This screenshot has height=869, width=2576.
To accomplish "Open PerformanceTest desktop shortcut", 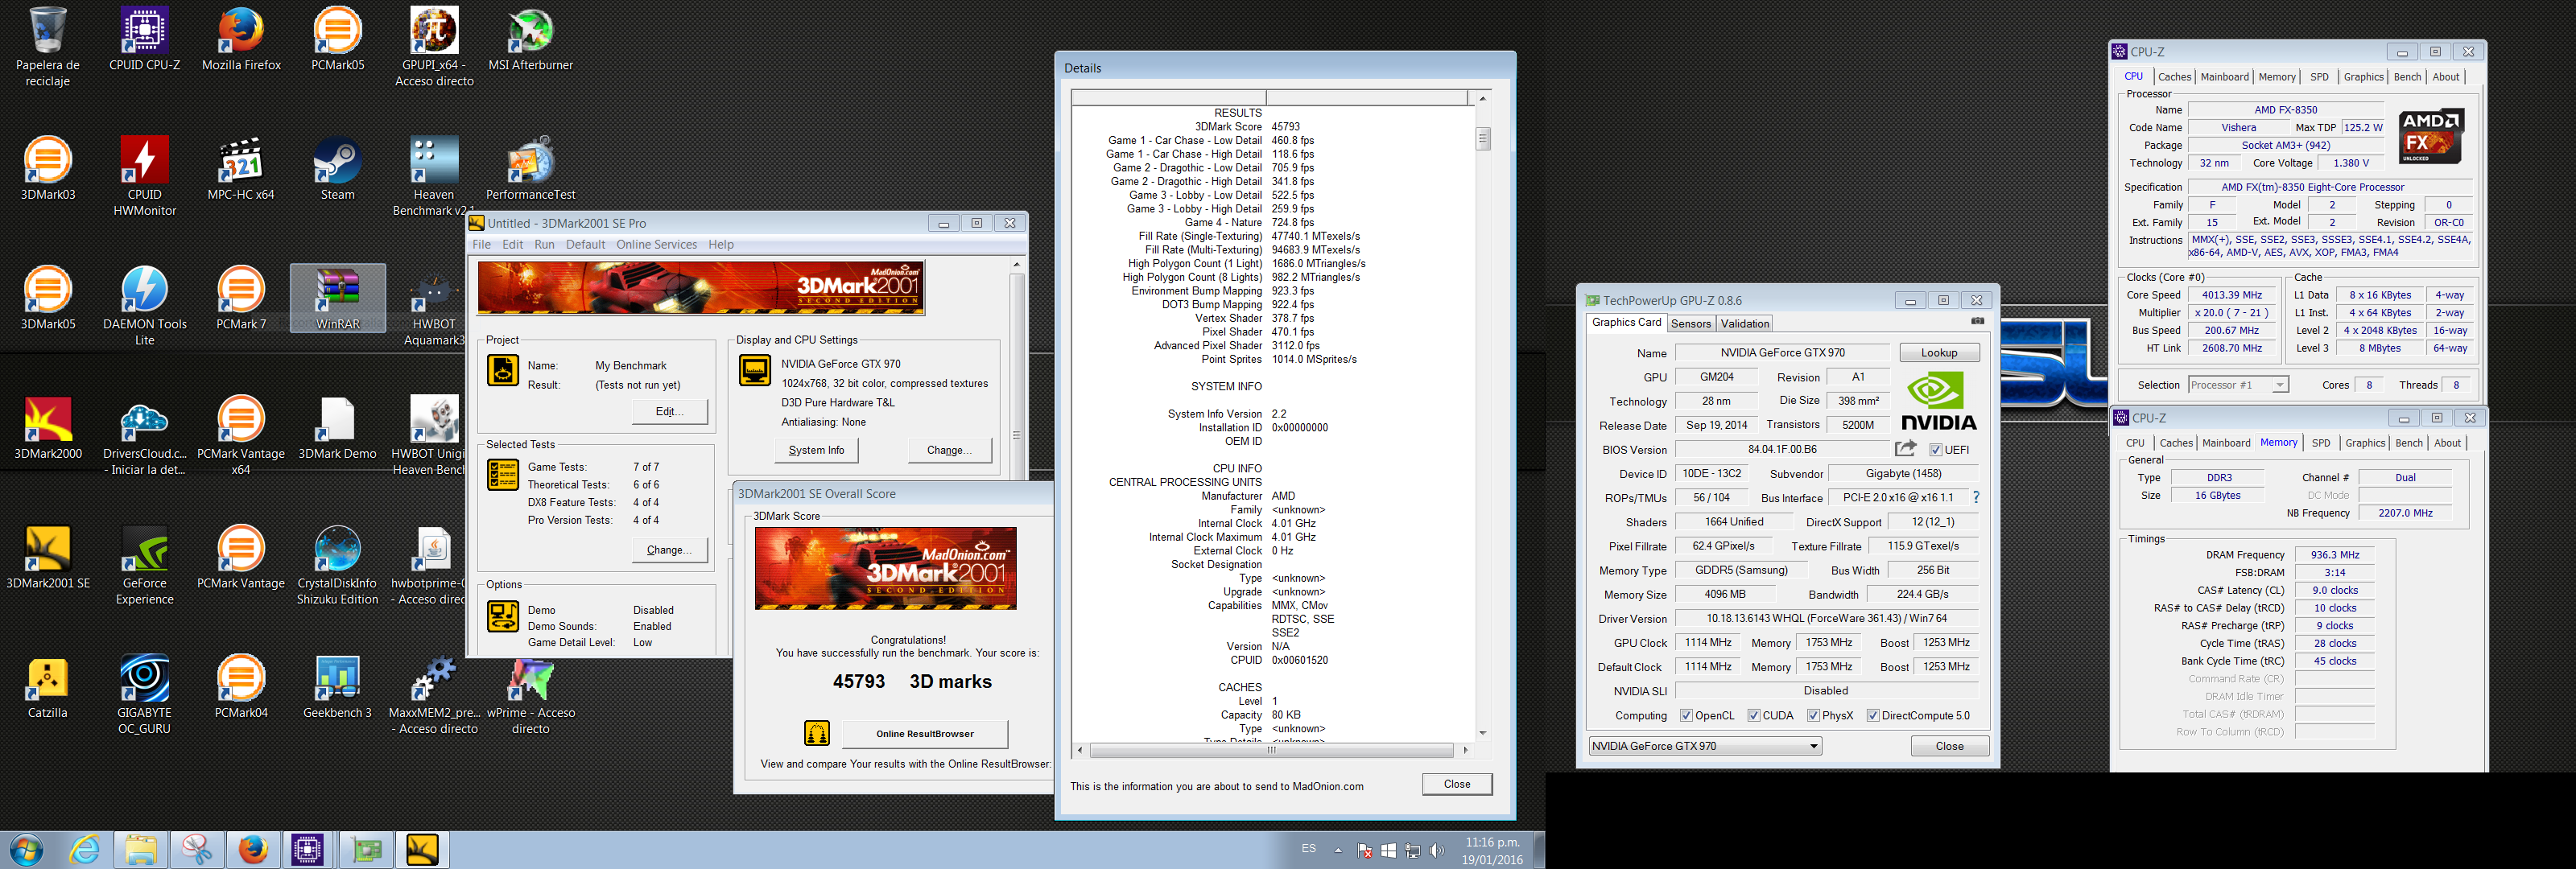I will pyautogui.click(x=530, y=168).
